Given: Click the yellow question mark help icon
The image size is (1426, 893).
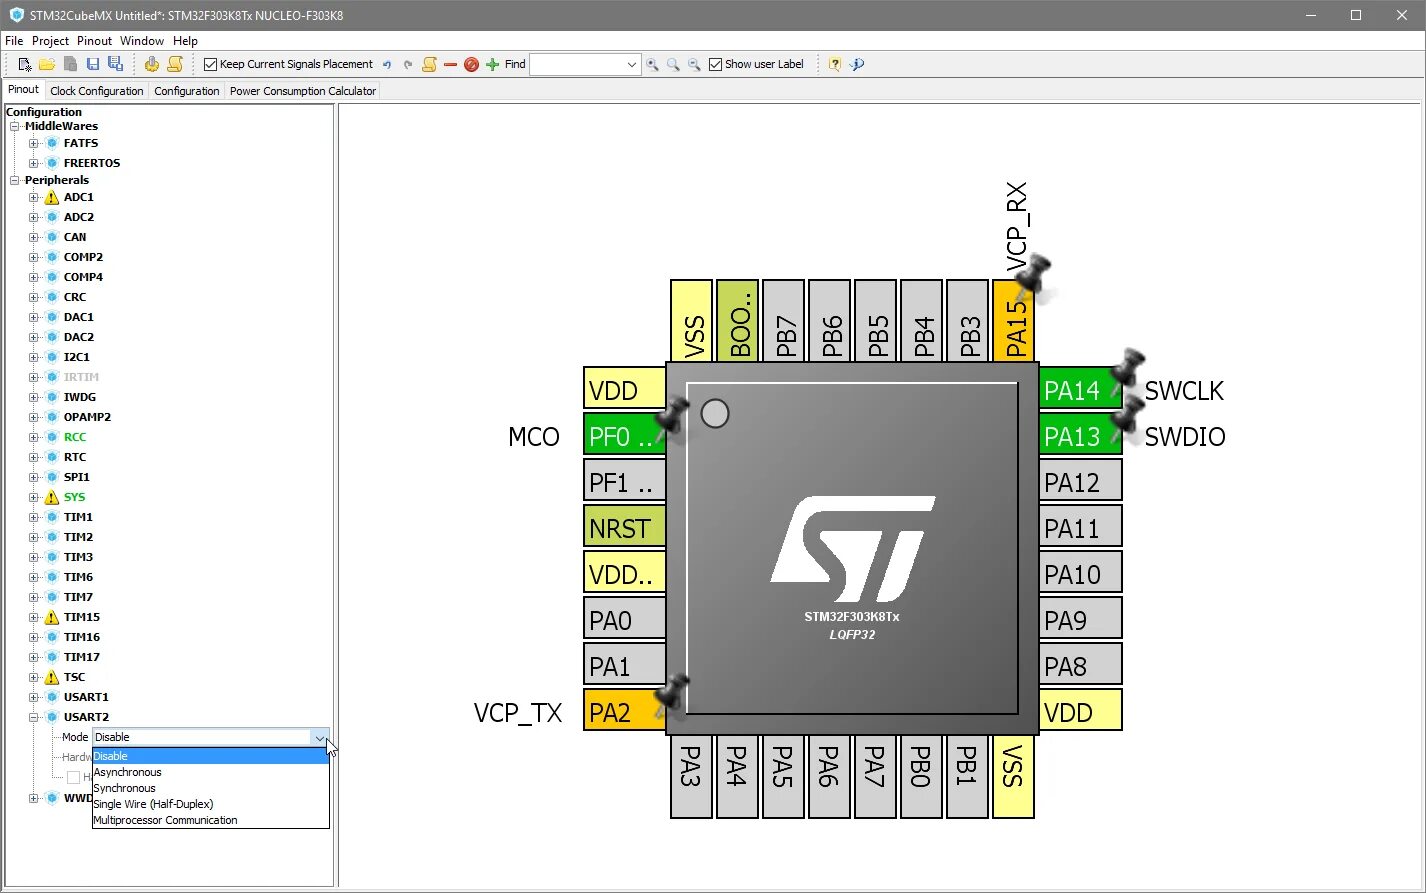Looking at the screenshot, I should click(834, 64).
